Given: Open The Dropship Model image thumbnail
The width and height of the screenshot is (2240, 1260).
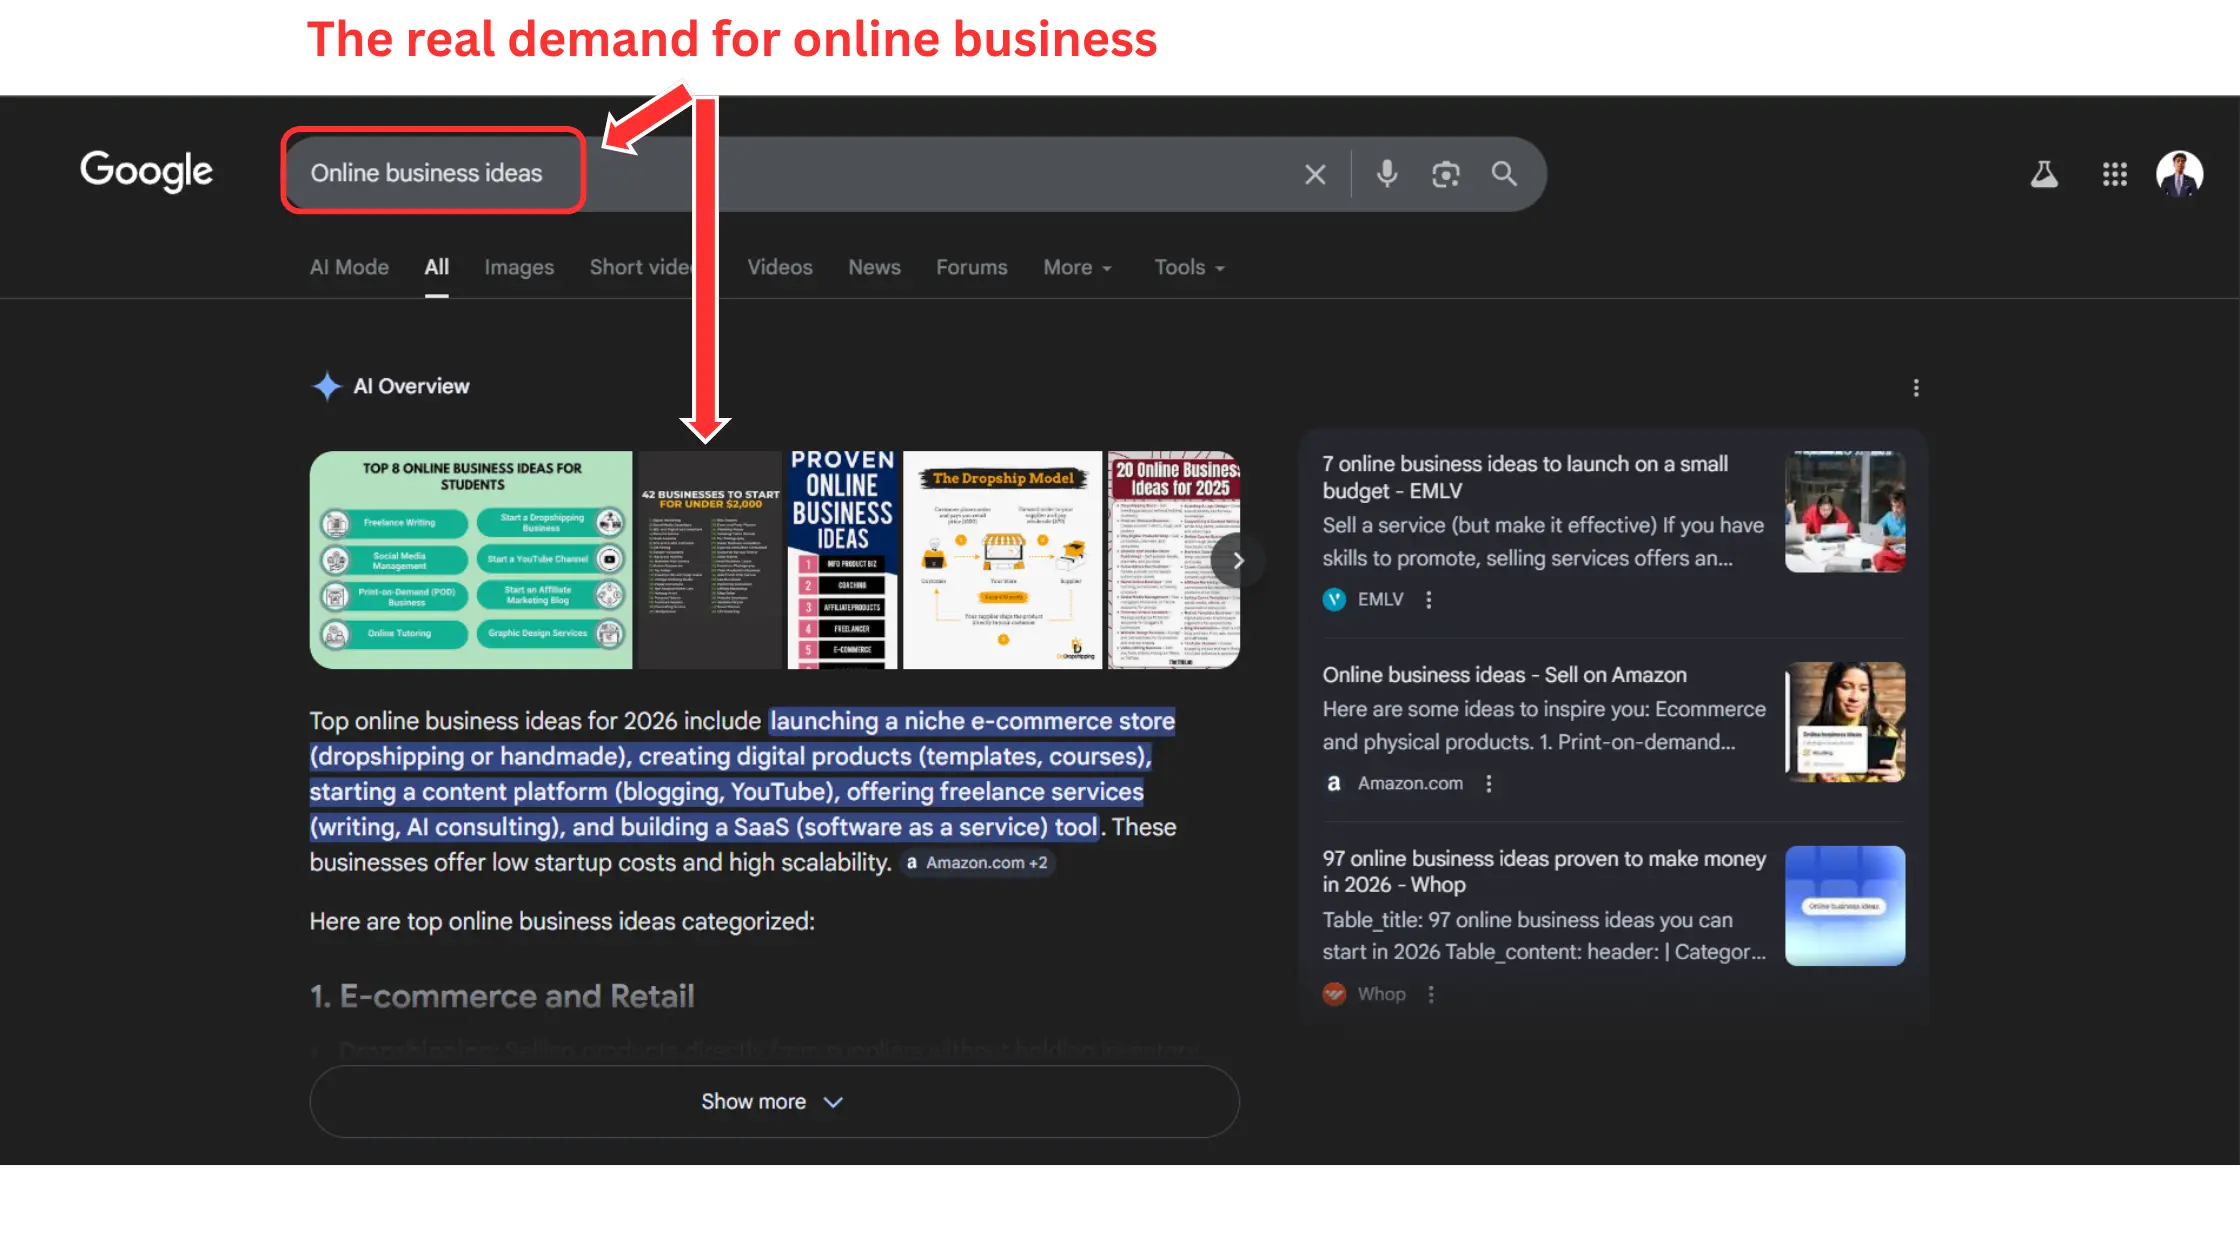Looking at the screenshot, I should (1003, 560).
